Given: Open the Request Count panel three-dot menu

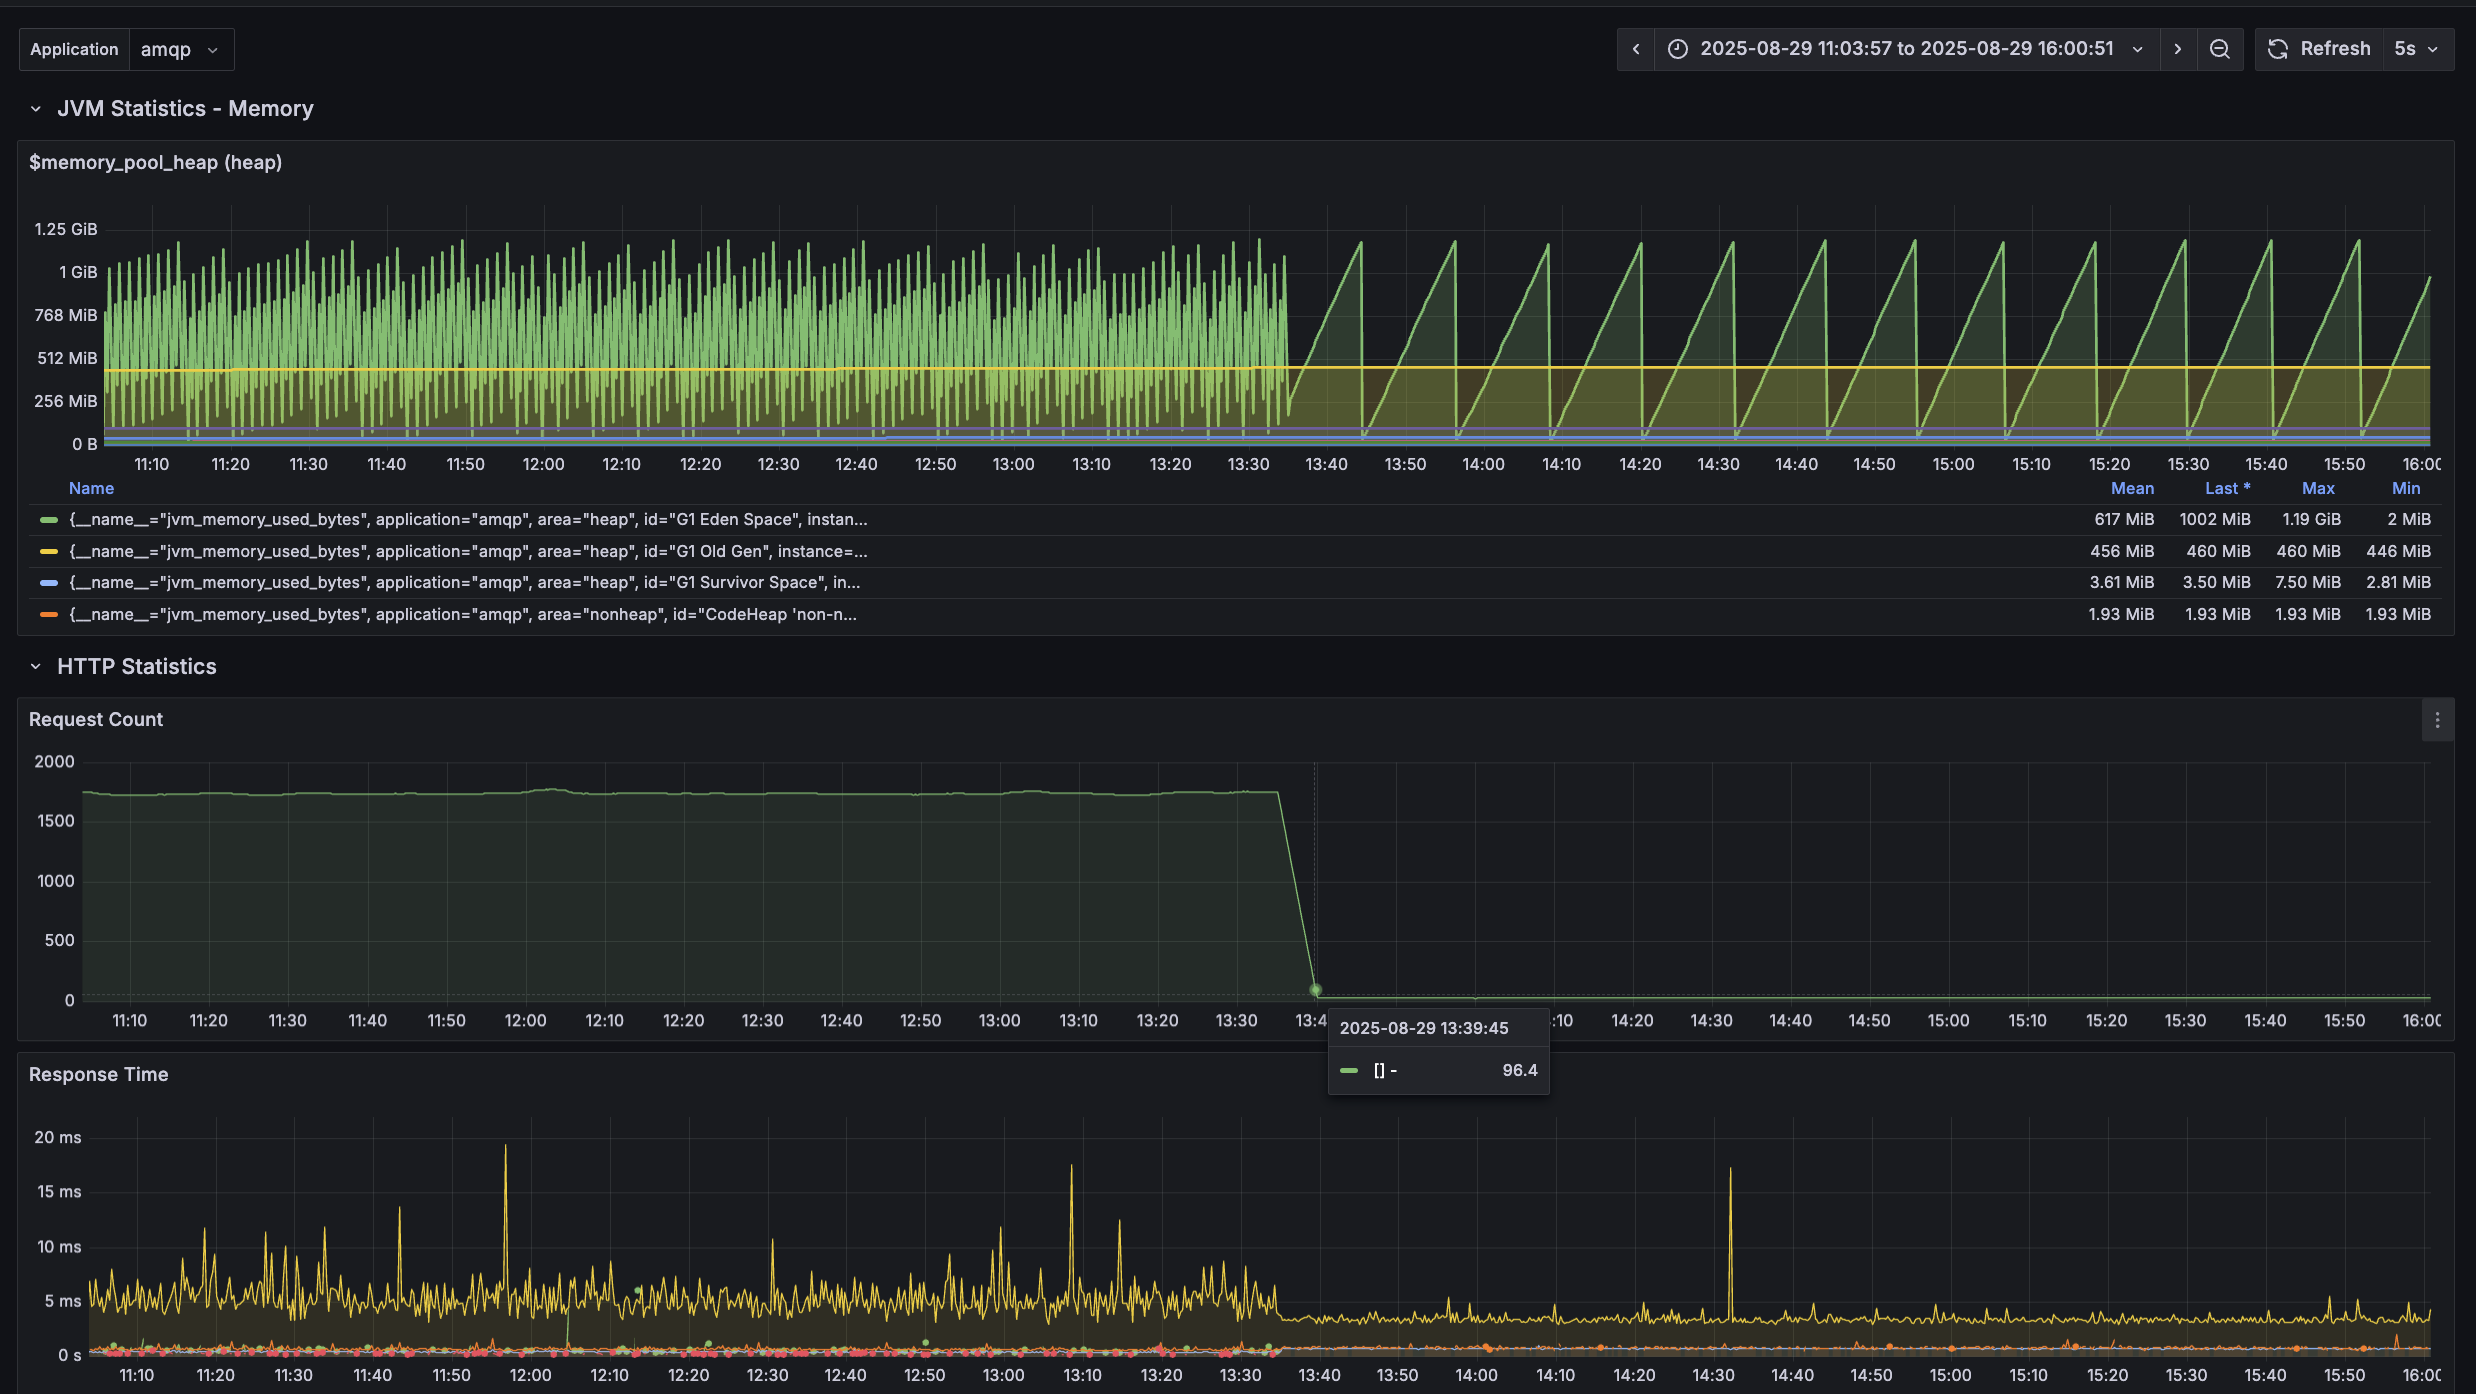Looking at the screenshot, I should (x=2437, y=720).
